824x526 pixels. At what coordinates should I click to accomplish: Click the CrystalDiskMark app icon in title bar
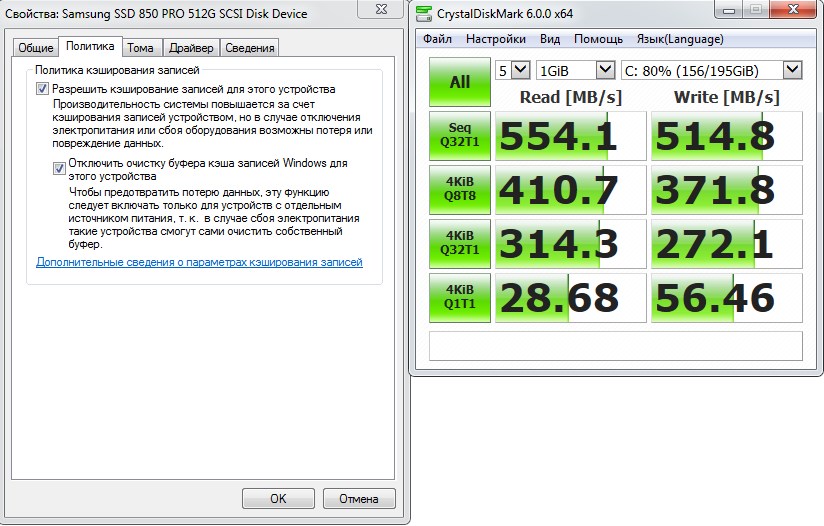(x=424, y=14)
